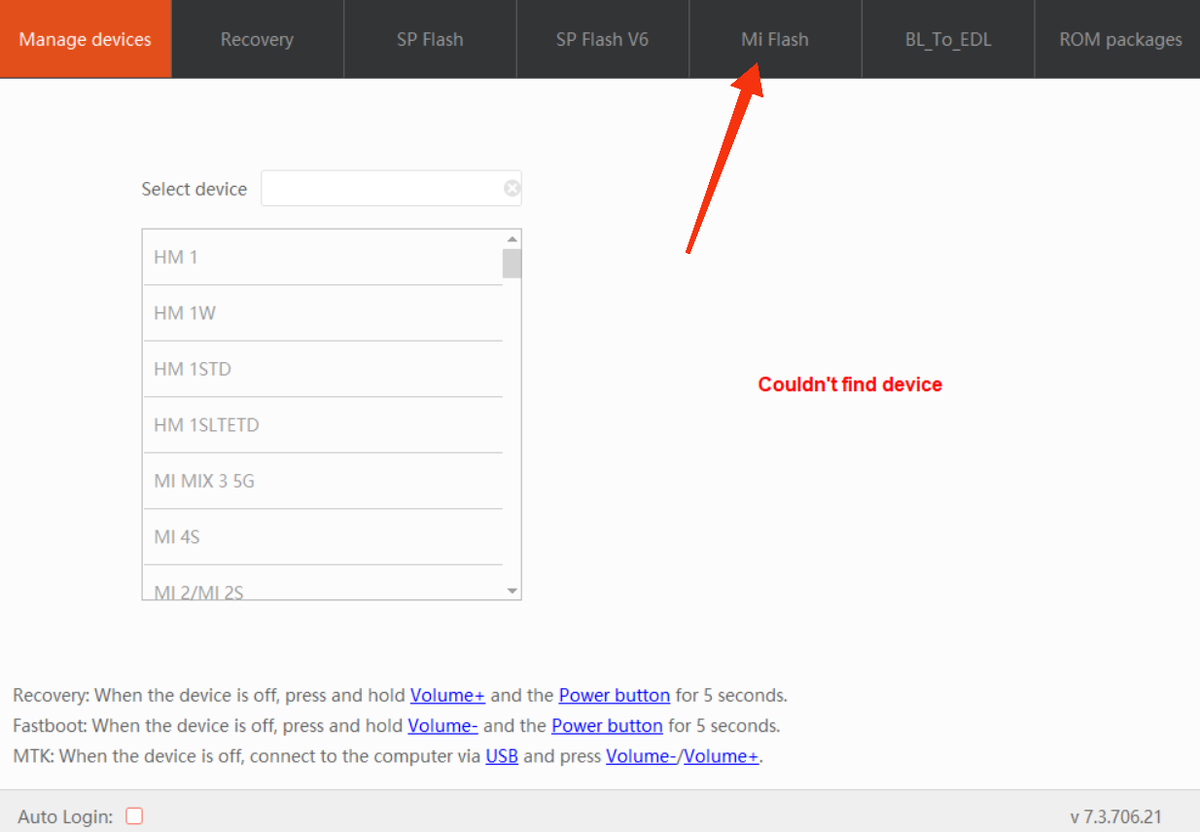Screen dimensions: 1200x832
Task: Open the ROM packages tab
Action: (1118, 39)
